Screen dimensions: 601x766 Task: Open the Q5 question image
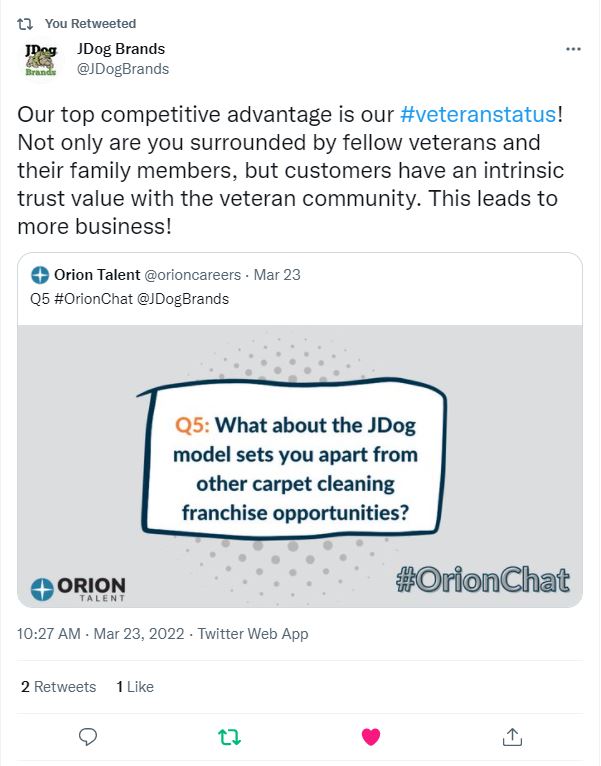pos(300,466)
